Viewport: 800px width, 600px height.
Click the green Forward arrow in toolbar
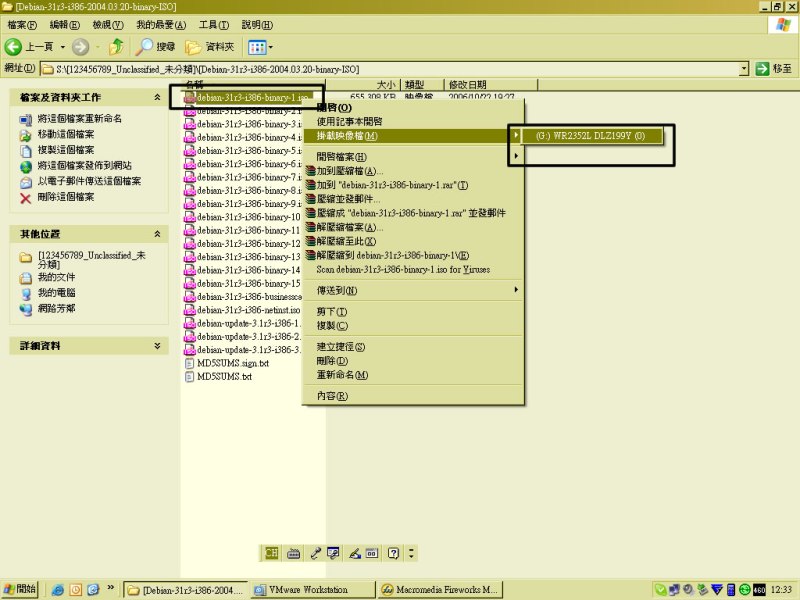(x=80, y=47)
